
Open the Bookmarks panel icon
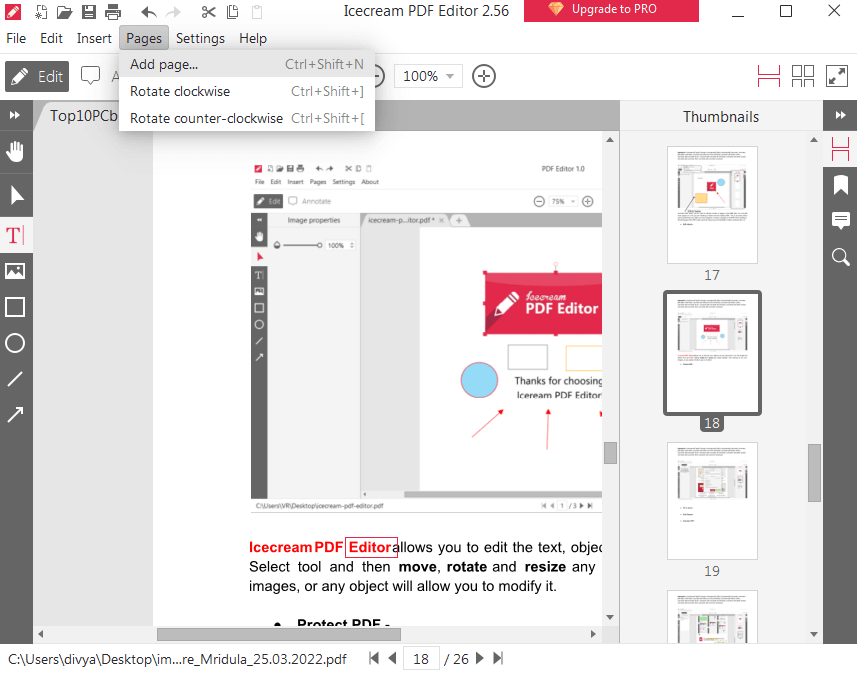tap(841, 186)
